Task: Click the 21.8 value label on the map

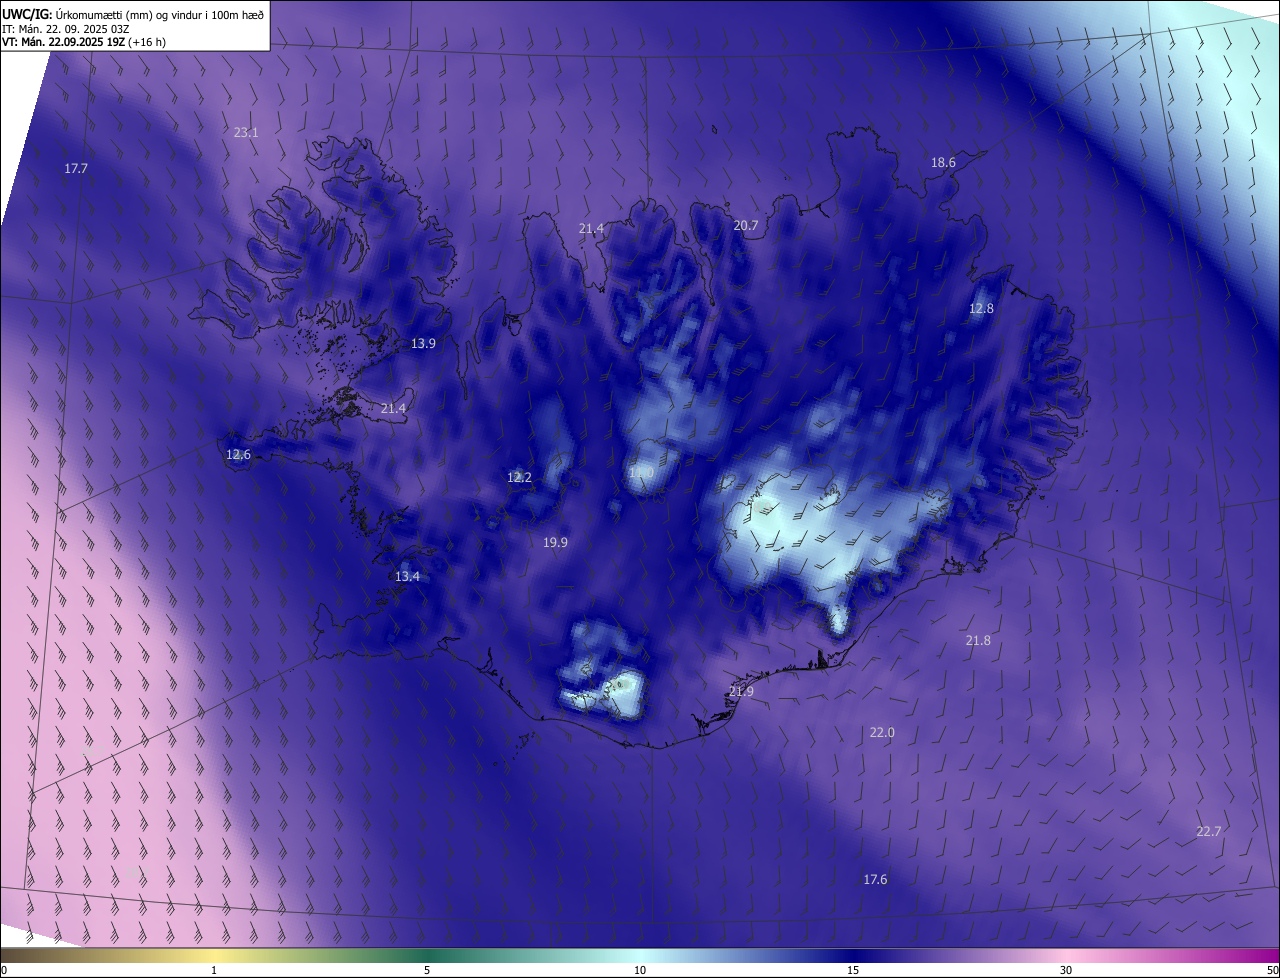Action: (x=978, y=641)
